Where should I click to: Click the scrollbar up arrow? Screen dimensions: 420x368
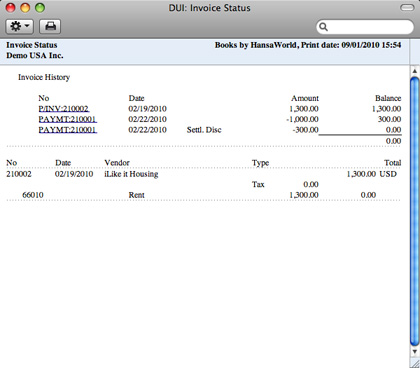(414, 71)
